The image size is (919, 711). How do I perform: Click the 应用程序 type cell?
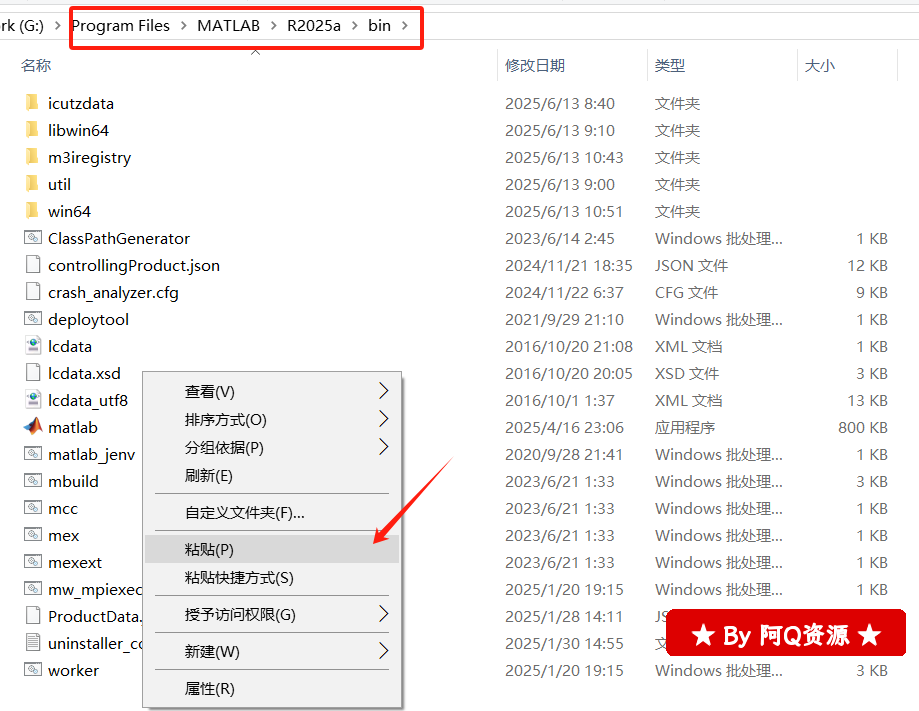coord(685,427)
